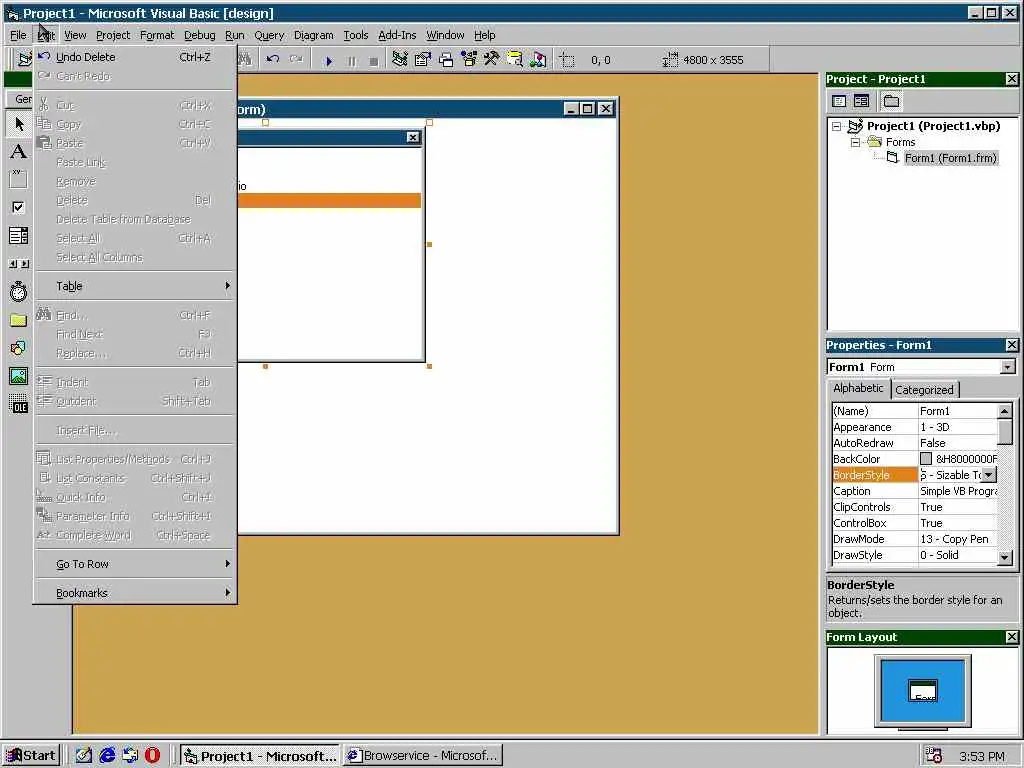Open Form Layout Window from toolbar
Image resolution: width=1024 pixels, height=768 pixels.
pyautogui.click(x=445, y=59)
